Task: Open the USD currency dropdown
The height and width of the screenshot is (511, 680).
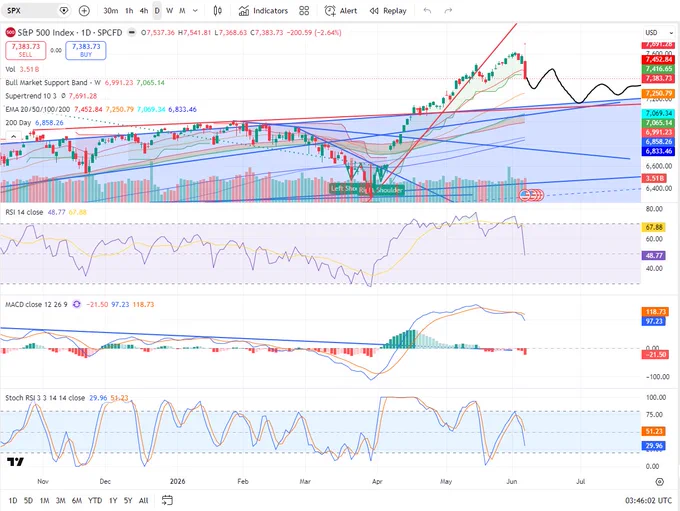Action: [659, 33]
